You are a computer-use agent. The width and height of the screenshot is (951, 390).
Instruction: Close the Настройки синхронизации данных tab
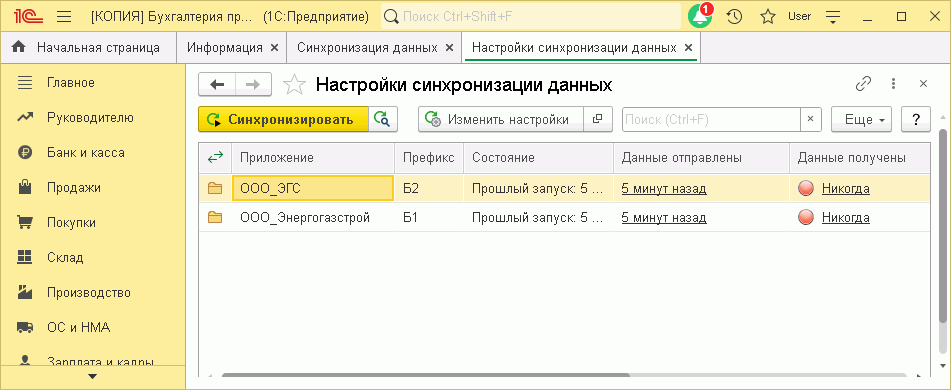click(x=688, y=47)
